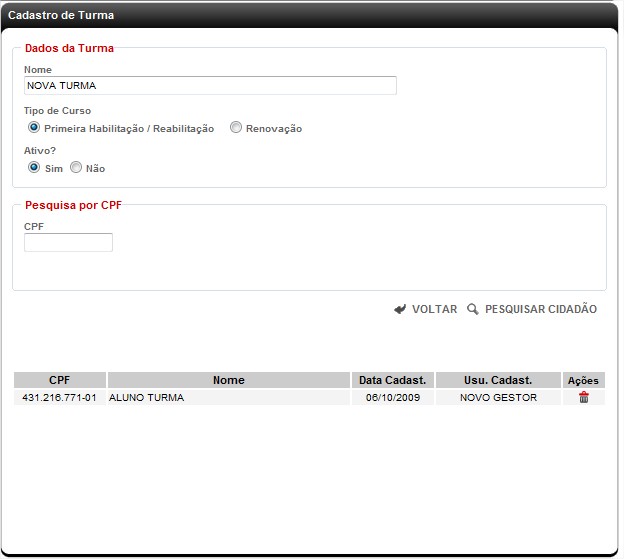624x559 pixels.
Task: Focus the CPF search input field
Action: point(68,243)
